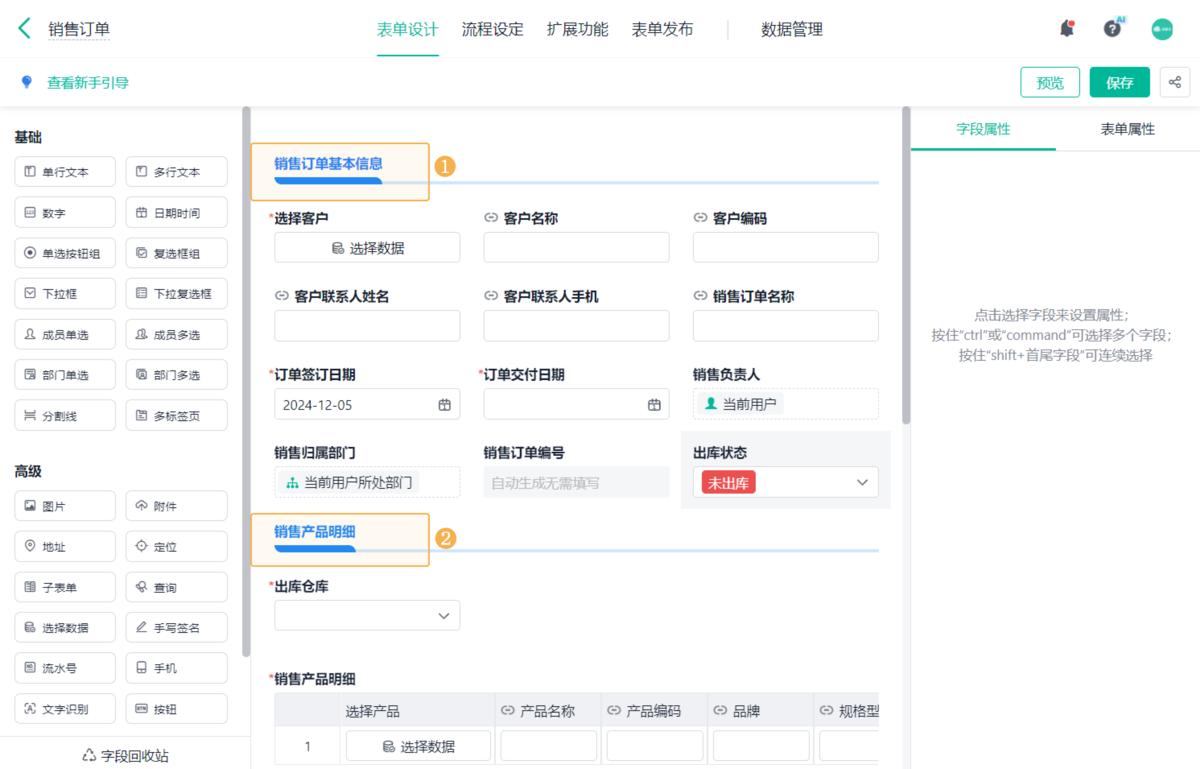
Task: Add a 选择数据 field from palette
Action: pos(65,628)
